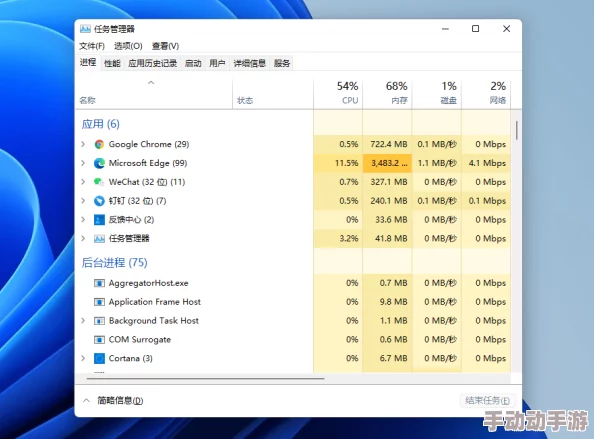Click the Background Task Host icon
Viewport: 594px width, 439px height.
point(99,321)
